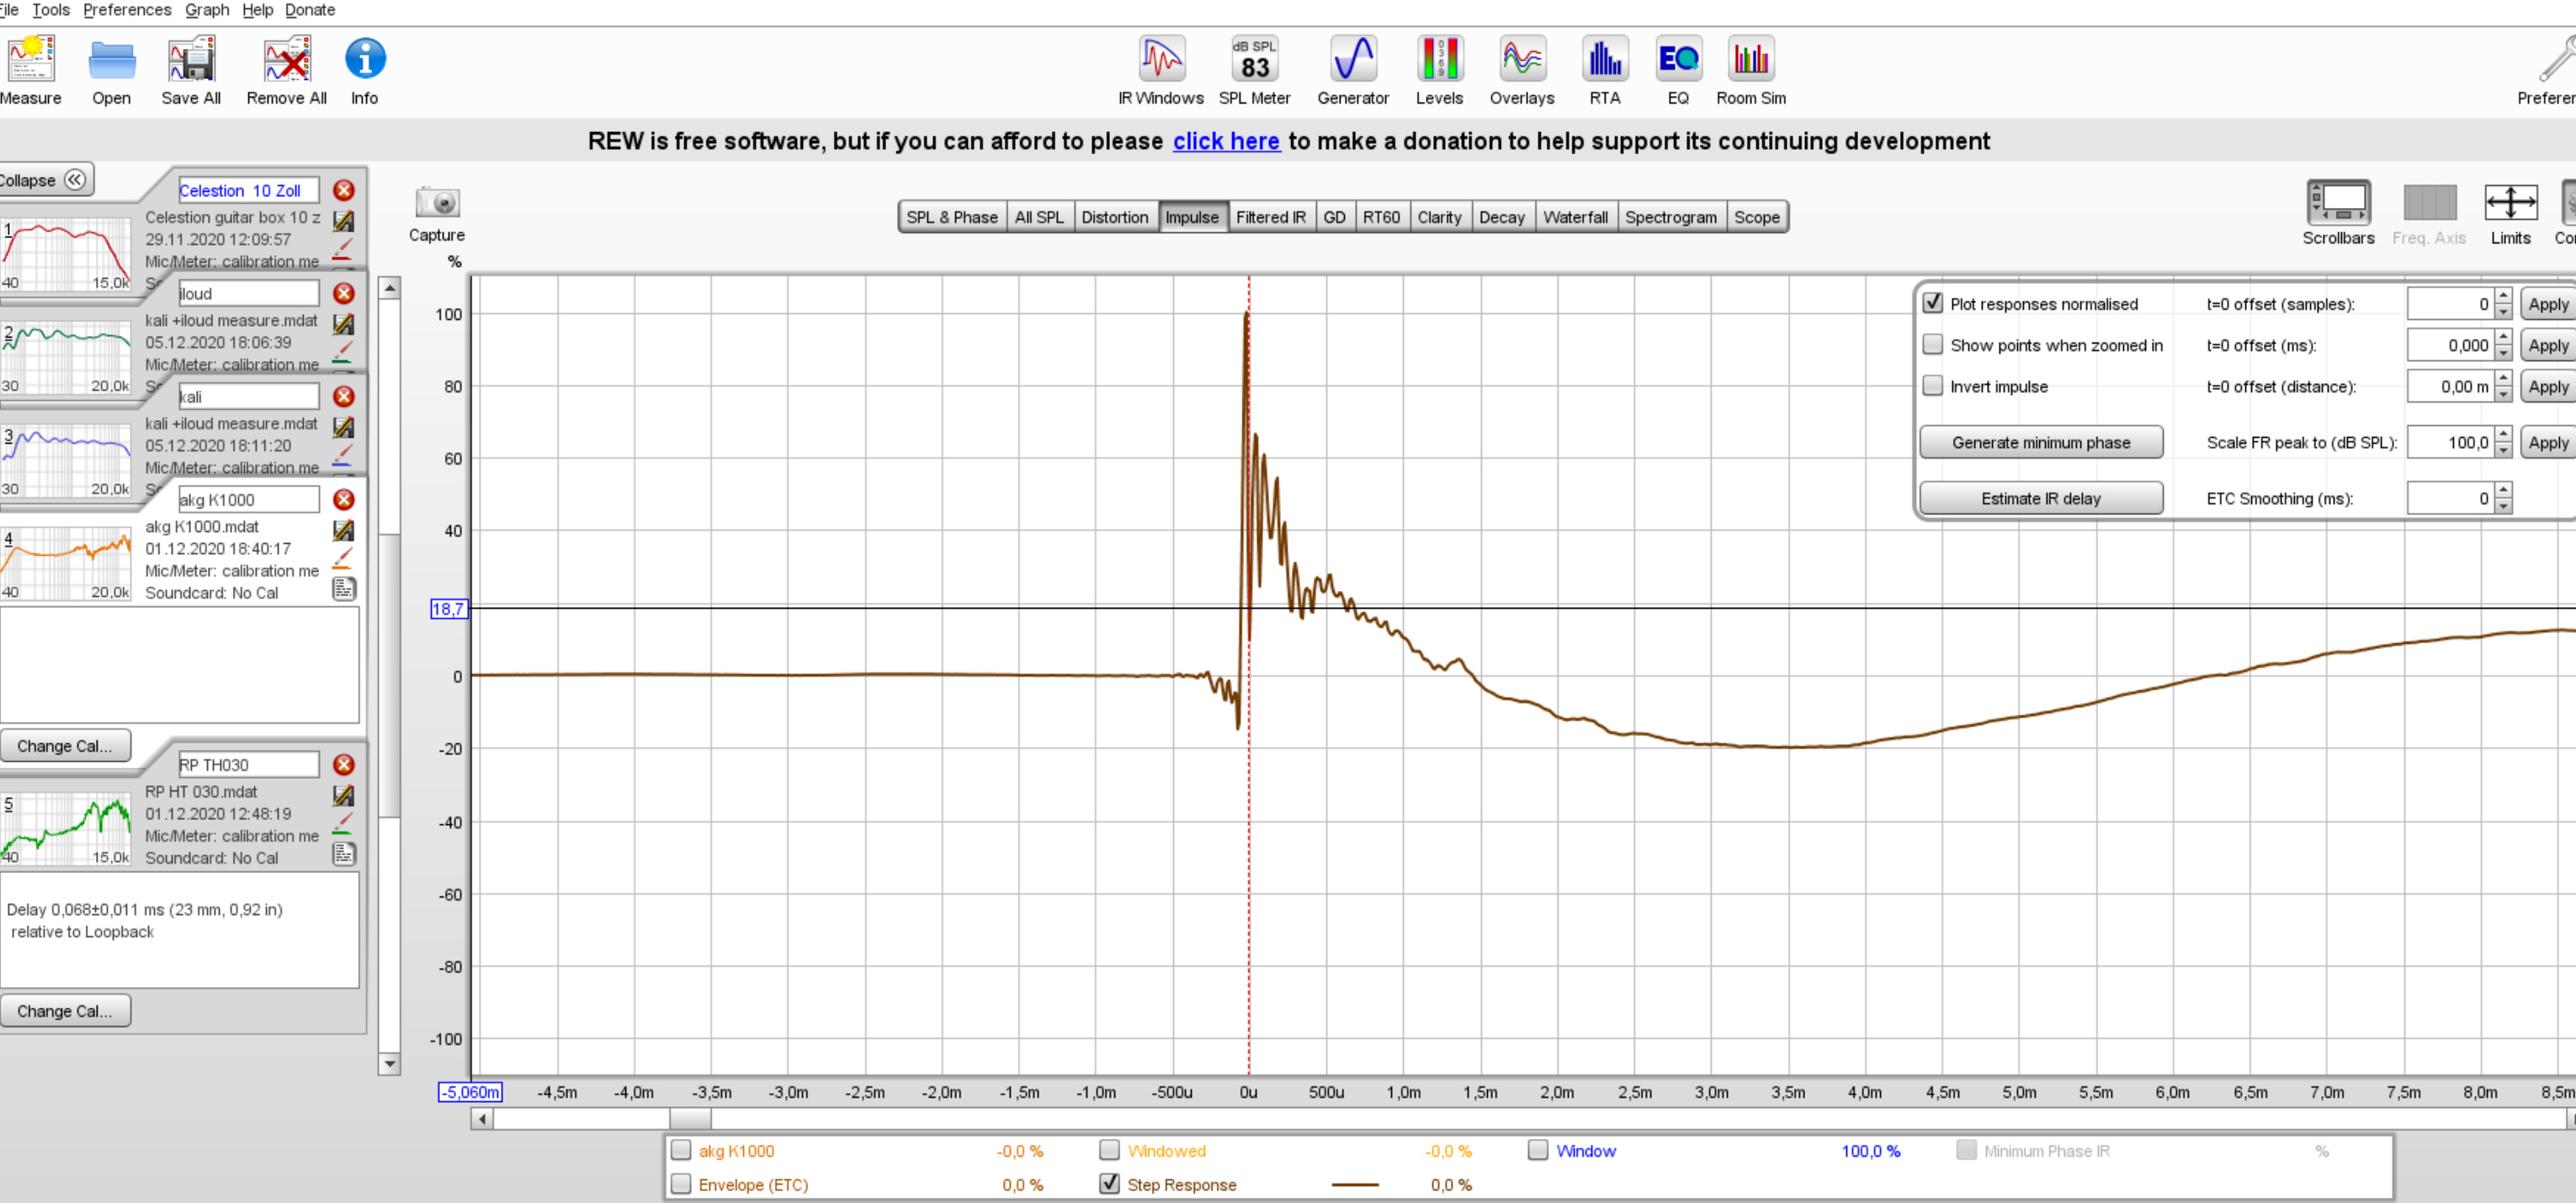Viewport: 2576px width, 1203px height.
Task: Save the Celestion 10 Zoll measurement file
Action: [343, 221]
